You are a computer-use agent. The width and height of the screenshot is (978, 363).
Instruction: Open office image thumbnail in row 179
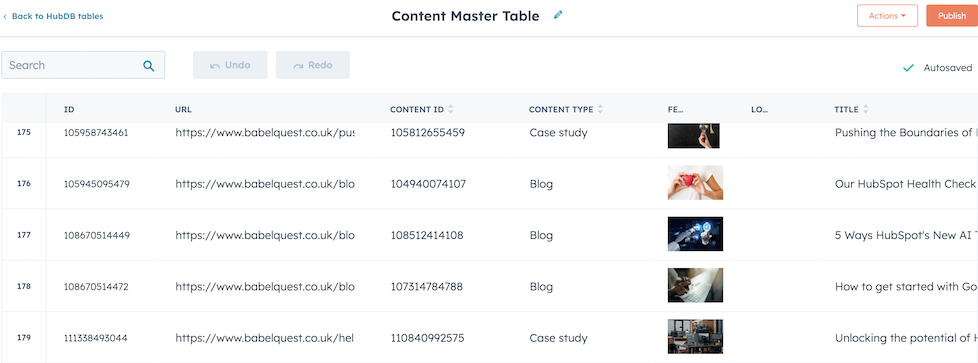pyautogui.click(x=695, y=337)
